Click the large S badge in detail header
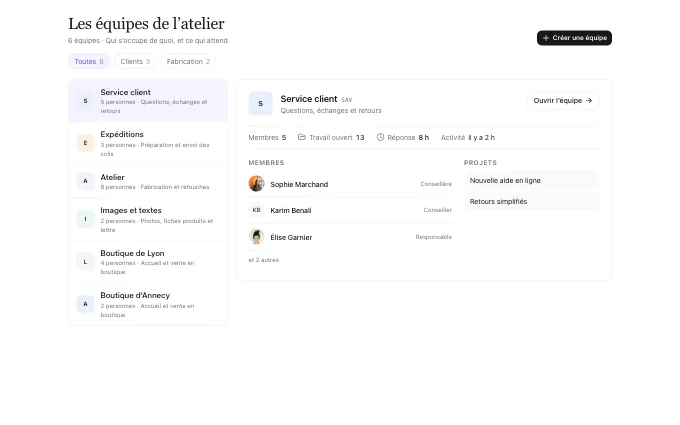This screenshot has width=680, height=425. [260, 104]
